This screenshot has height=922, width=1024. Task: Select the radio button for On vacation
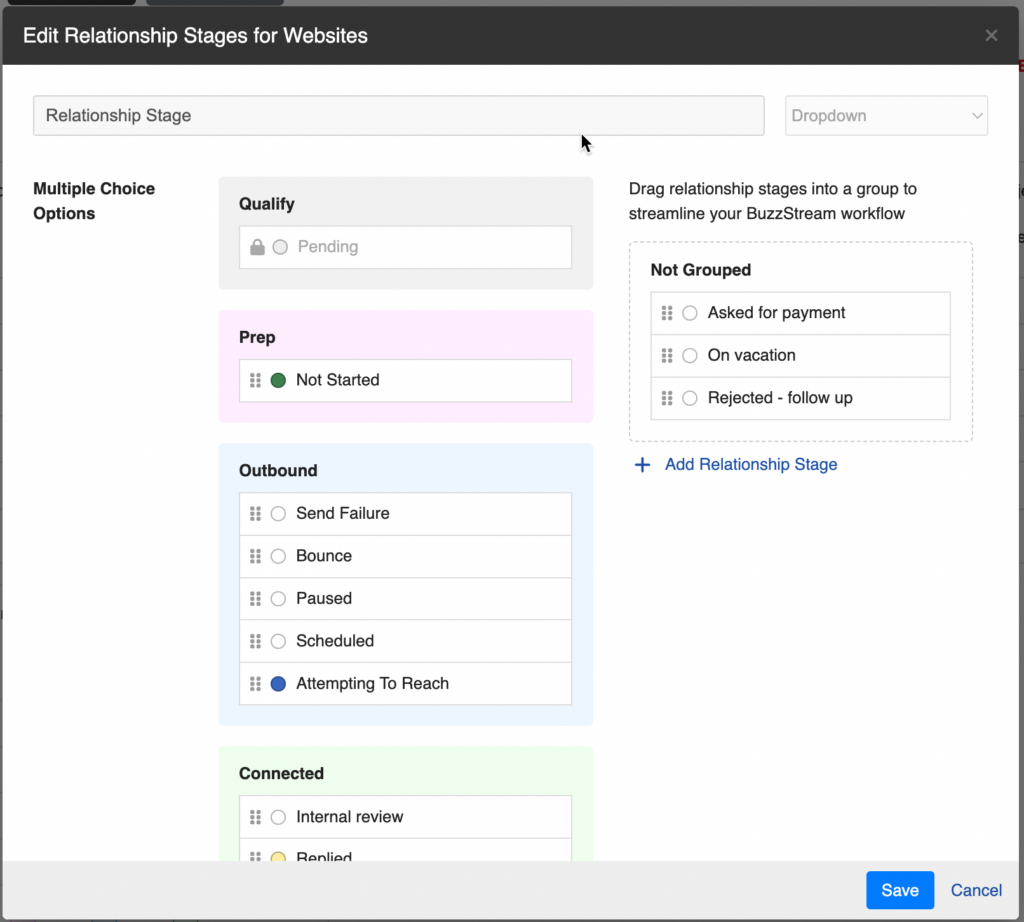tap(690, 355)
